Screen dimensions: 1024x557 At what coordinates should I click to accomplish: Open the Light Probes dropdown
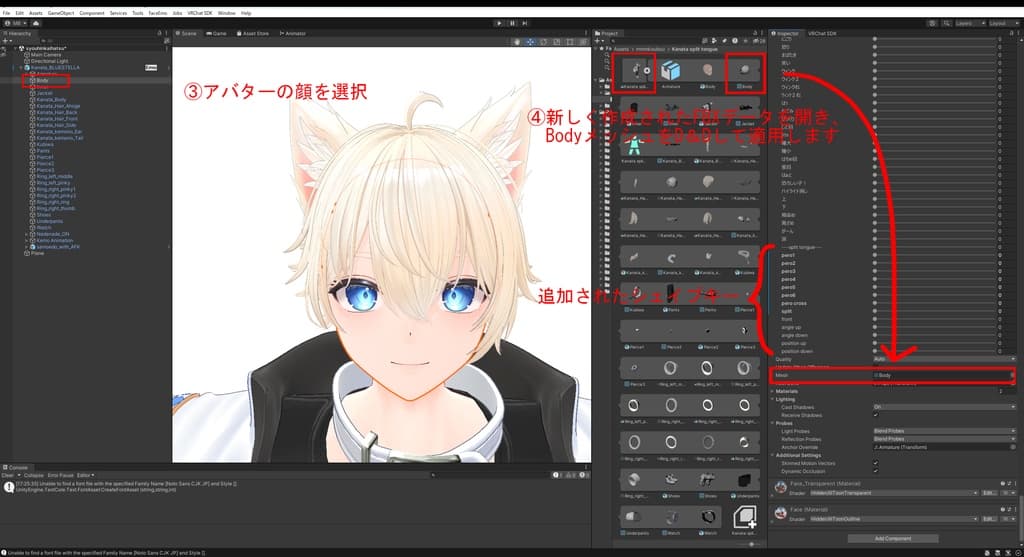point(944,431)
